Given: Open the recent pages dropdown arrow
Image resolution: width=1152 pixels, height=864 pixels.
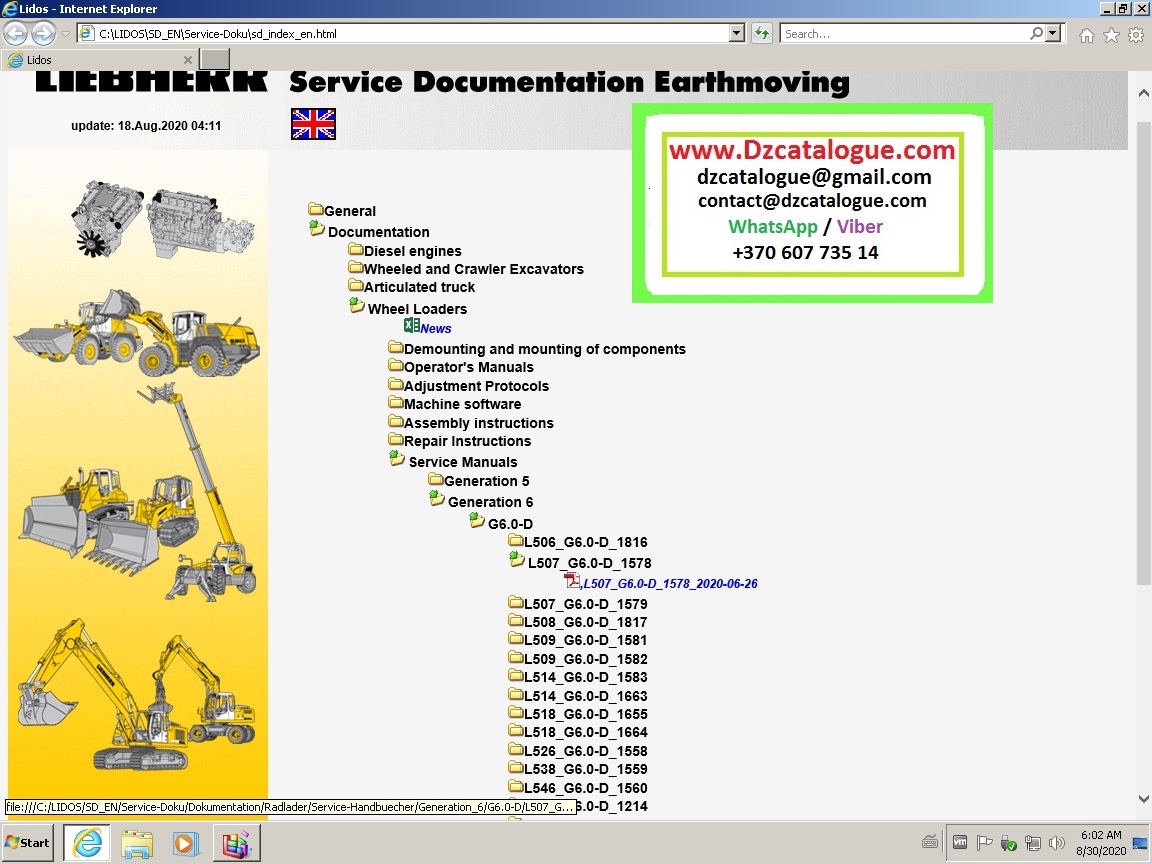Looking at the screenshot, I should [x=65, y=34].
